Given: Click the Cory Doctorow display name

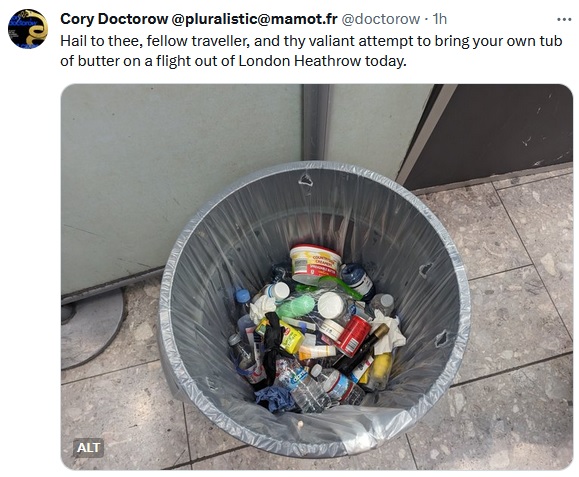Looking at the screenshot, I should point(114,19).
